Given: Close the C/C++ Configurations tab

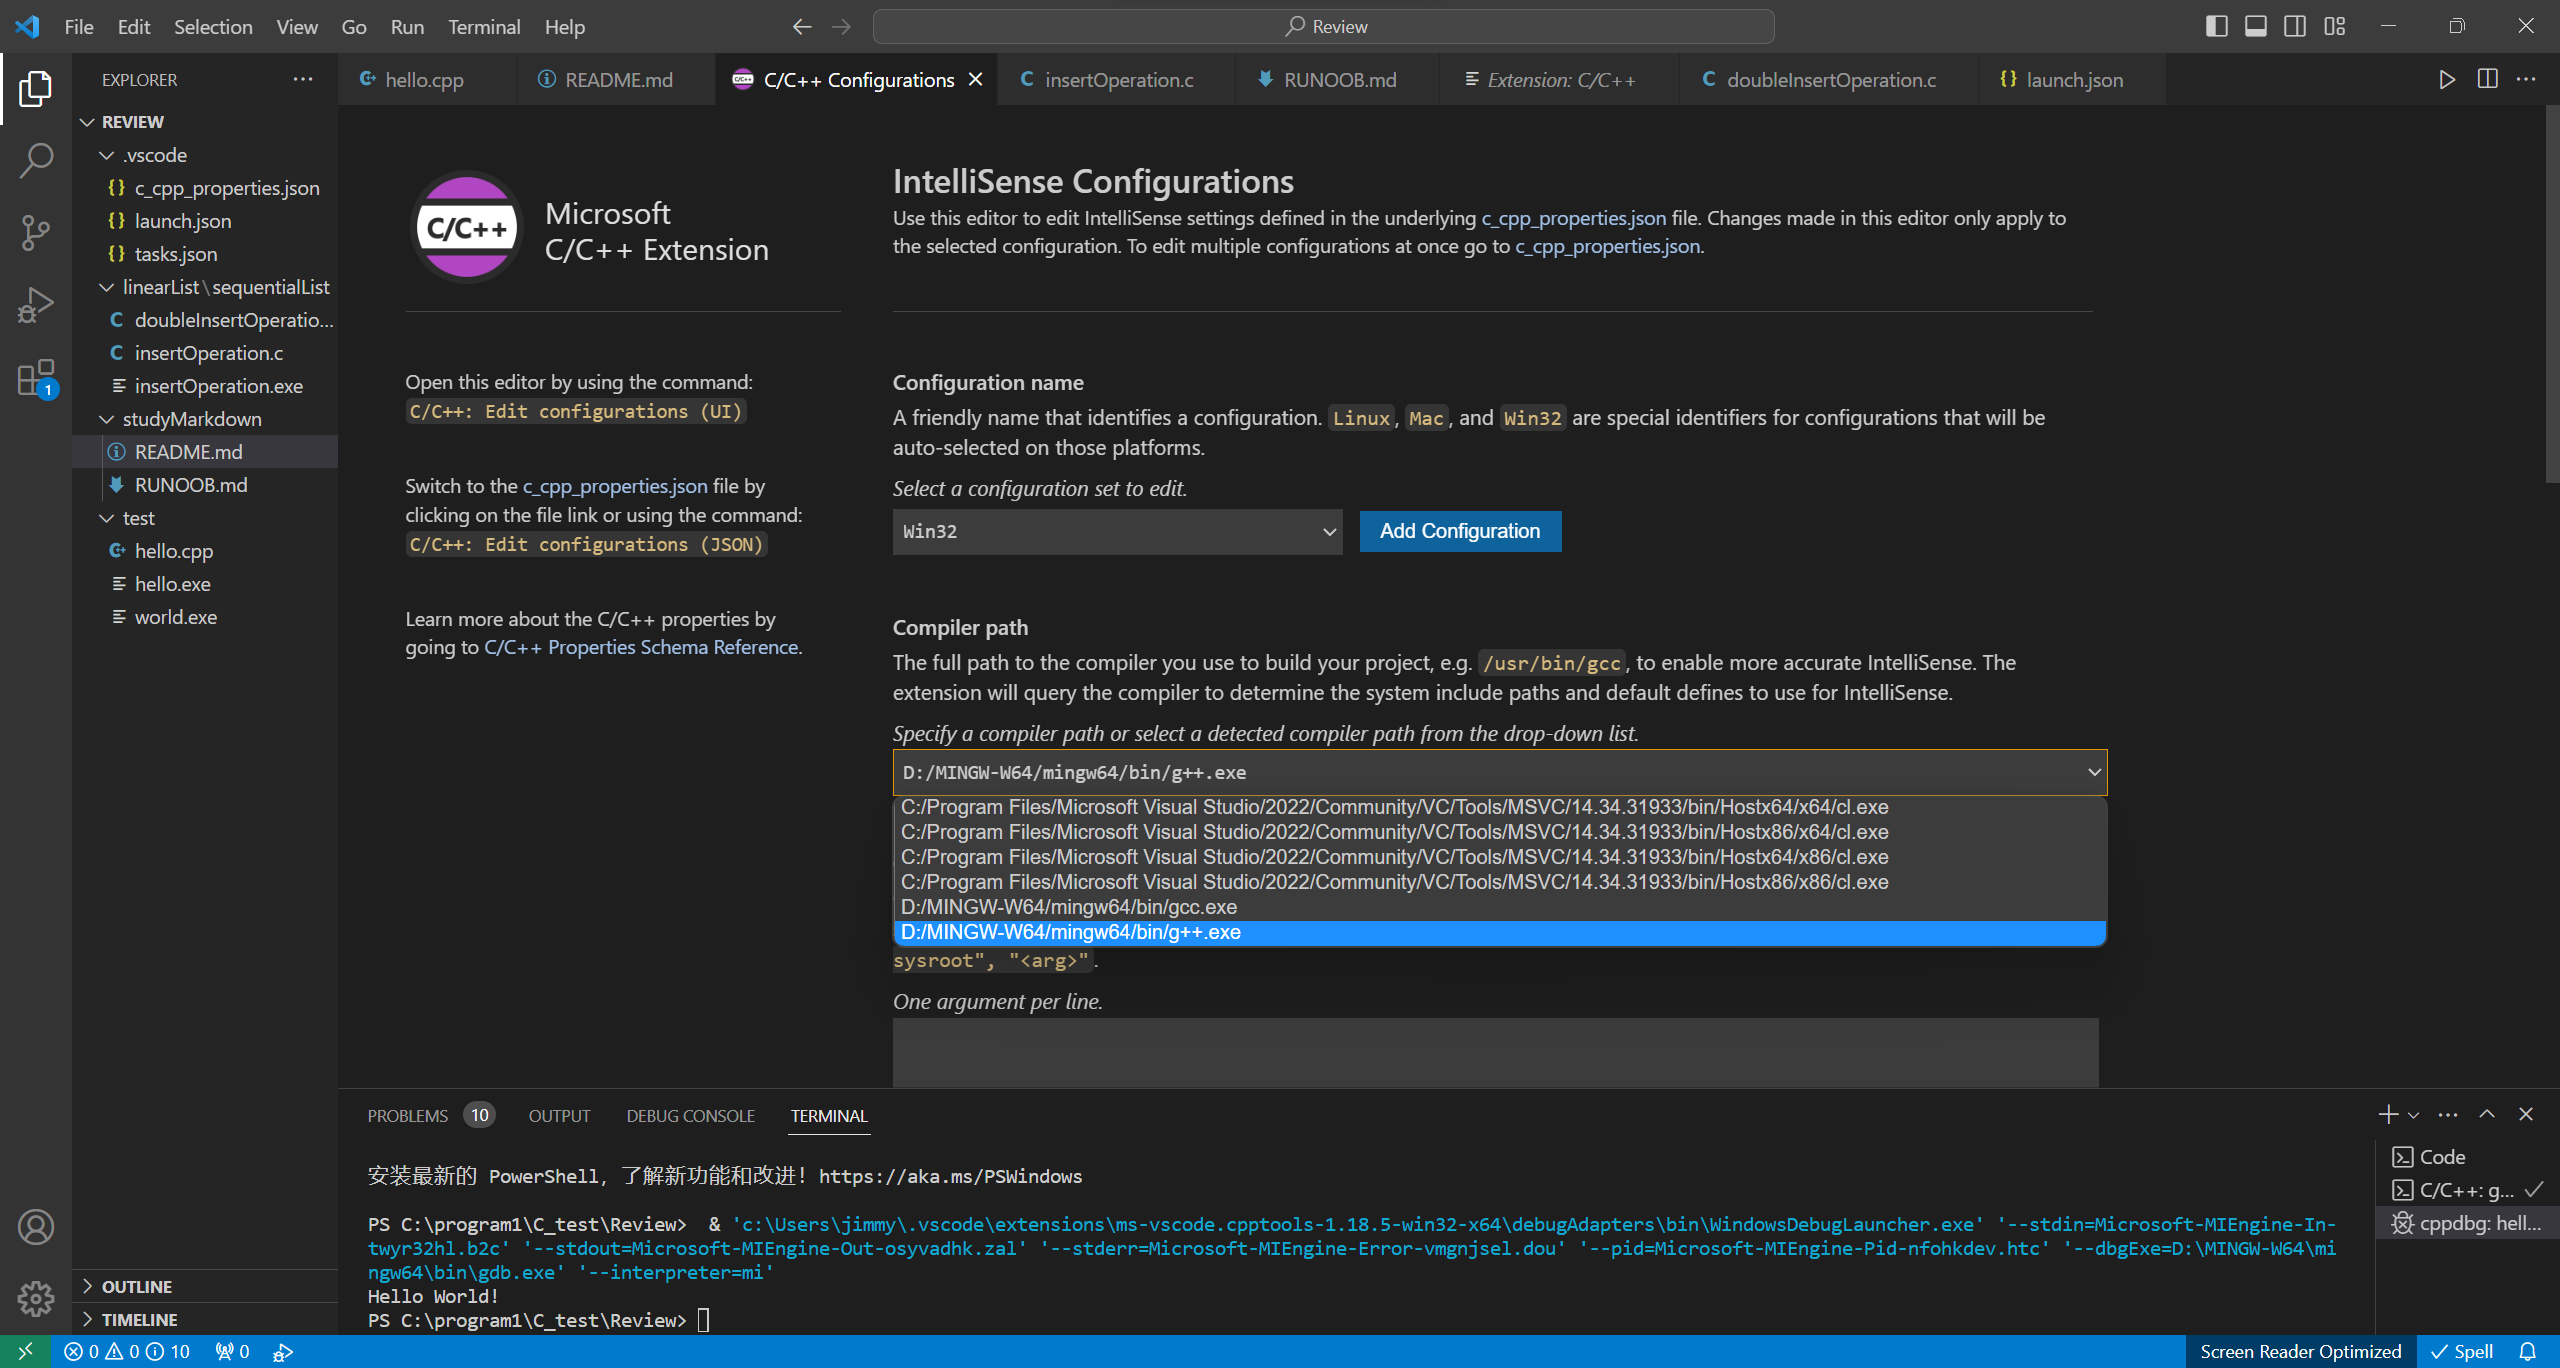Looking at the screenshot, I should point(976,80).
